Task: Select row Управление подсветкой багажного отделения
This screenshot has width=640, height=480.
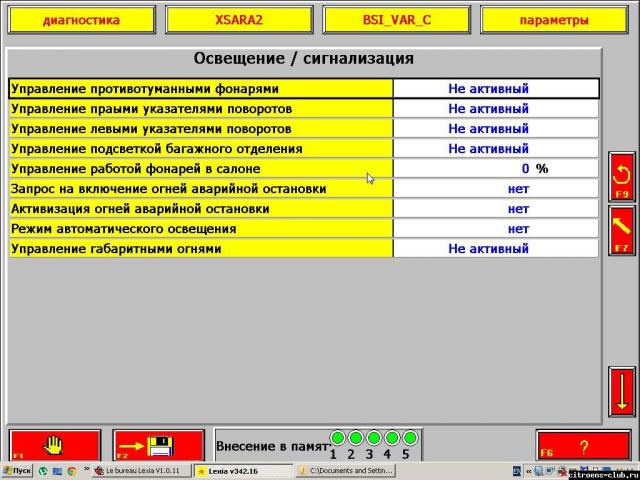Action: 304,149
